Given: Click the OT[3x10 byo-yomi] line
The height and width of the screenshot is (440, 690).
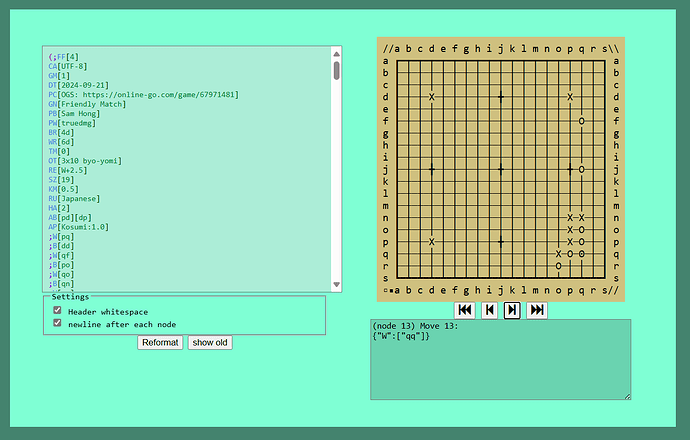Looking at the screenshot, I should click(85, 161).
